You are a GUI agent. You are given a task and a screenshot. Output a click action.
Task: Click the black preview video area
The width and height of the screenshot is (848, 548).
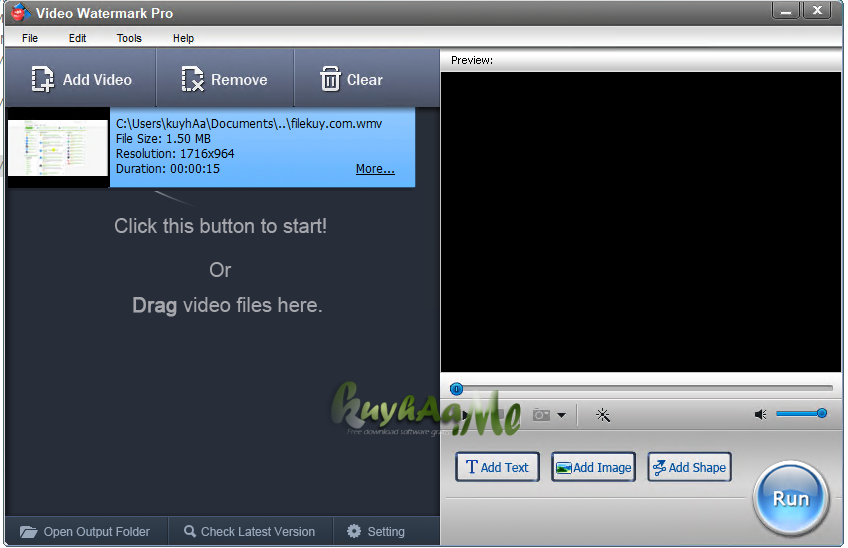[x=641, y=222]
